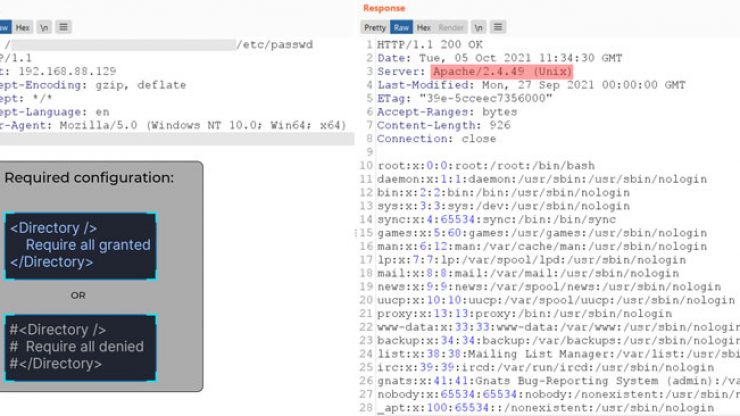
Task: Click the man:x:6:12 passwd entry
Action: pos(542,246)
